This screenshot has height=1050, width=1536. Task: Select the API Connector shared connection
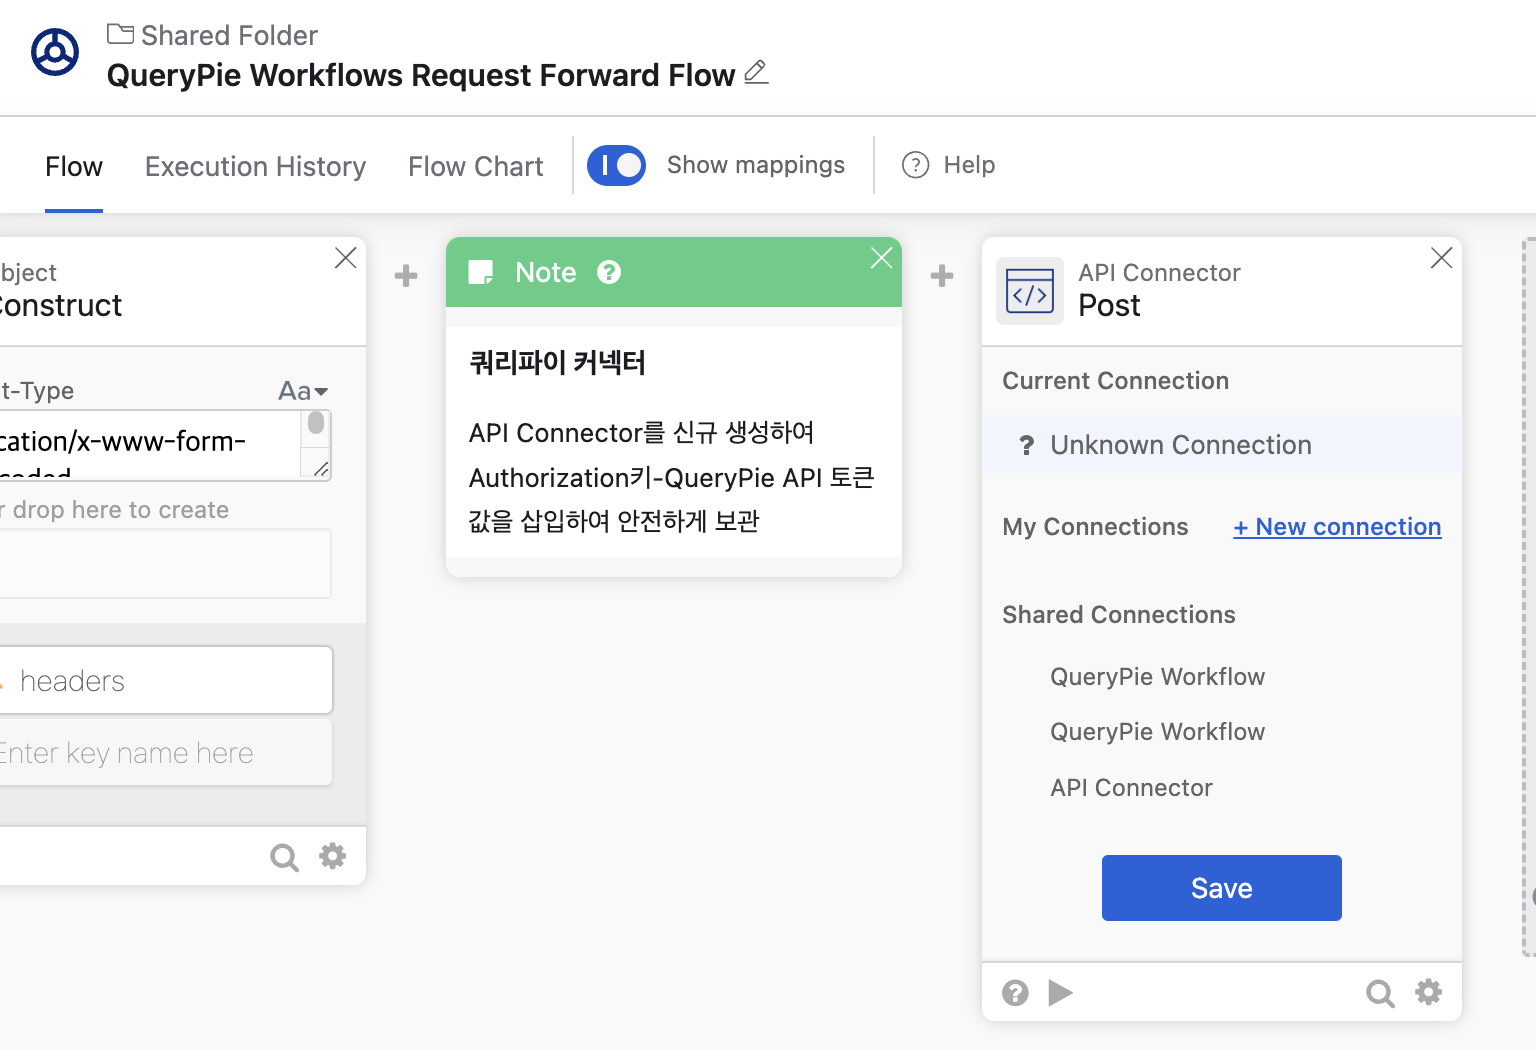[1131, 788]
